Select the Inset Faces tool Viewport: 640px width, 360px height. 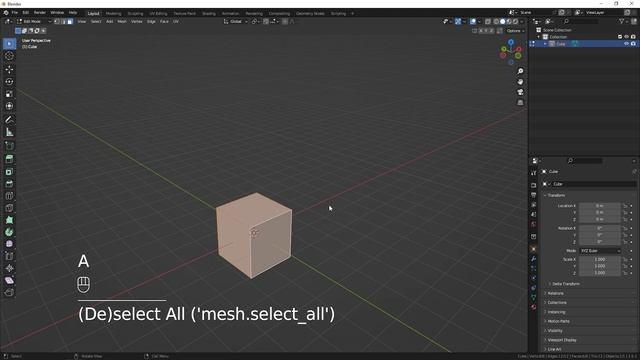pyautogui.click(x=9, y=171)
